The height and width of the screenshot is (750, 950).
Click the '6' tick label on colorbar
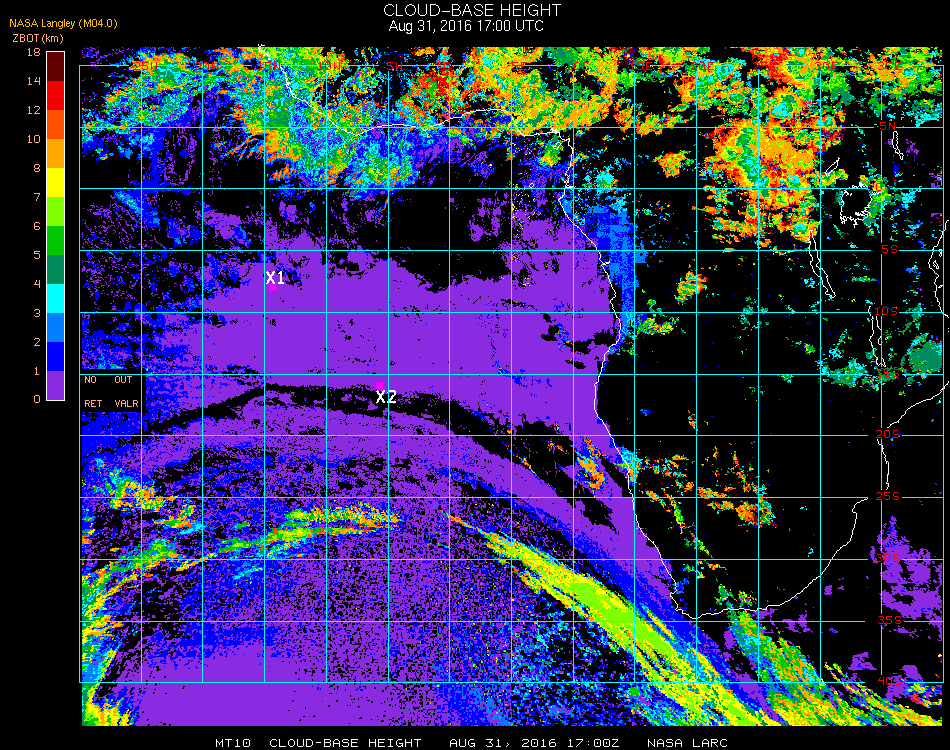coord(36,226)
